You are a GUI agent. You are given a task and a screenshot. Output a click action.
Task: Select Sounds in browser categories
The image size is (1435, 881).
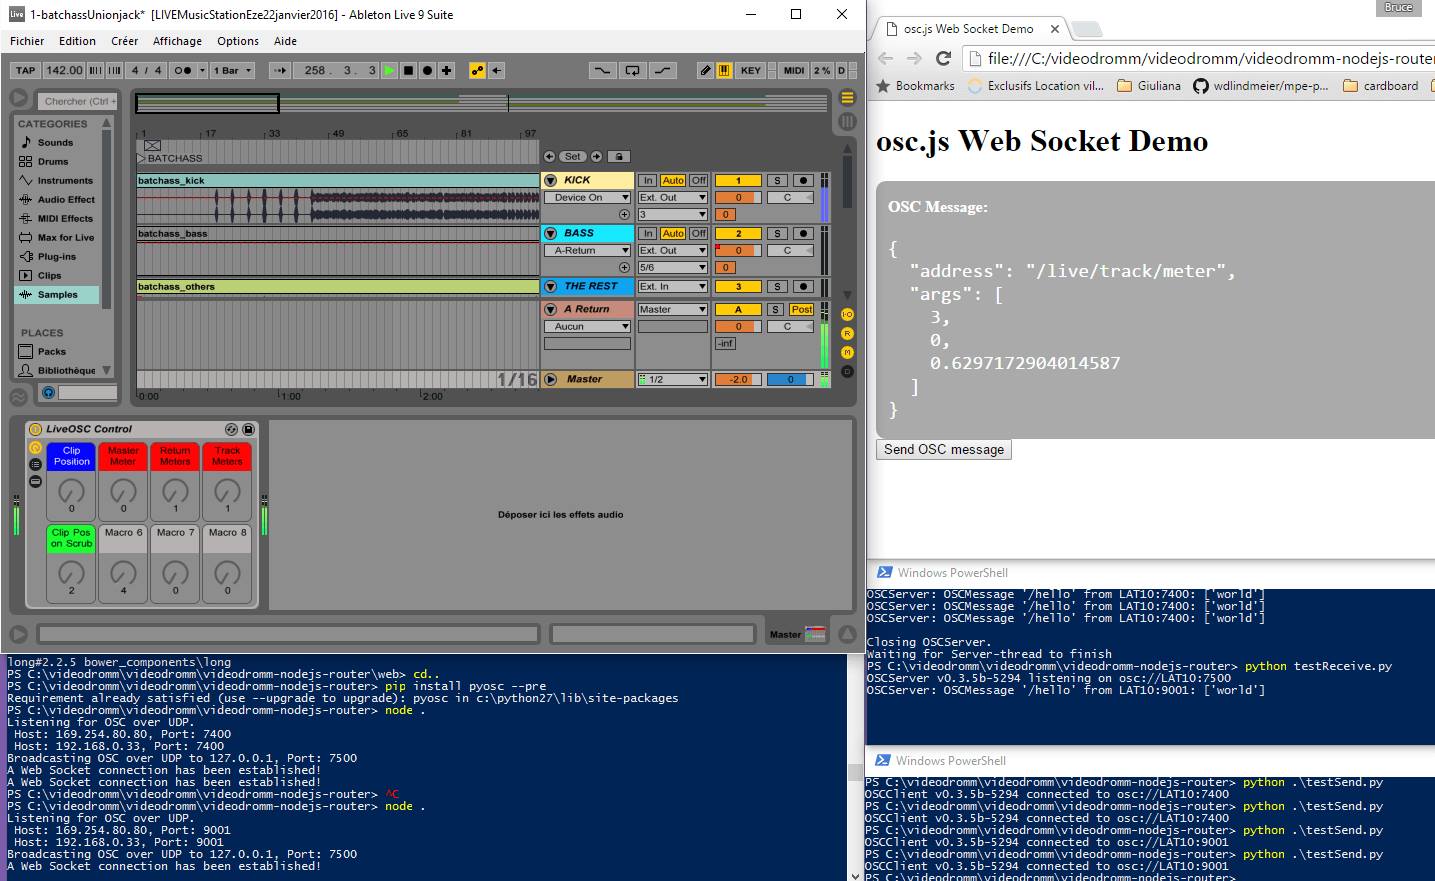pyautogui.click(x=56, y=142)
